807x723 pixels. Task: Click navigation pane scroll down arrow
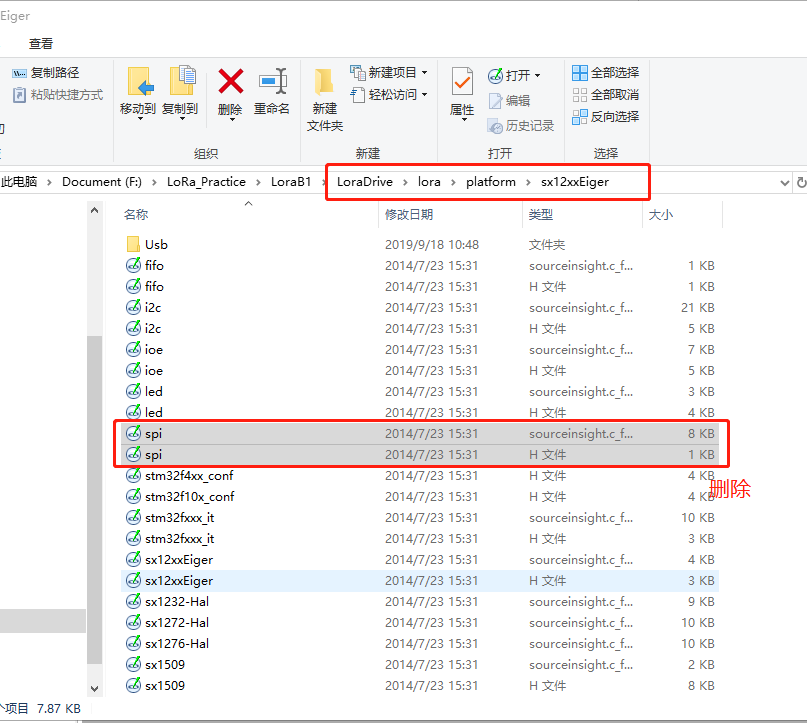pos(94,689)
